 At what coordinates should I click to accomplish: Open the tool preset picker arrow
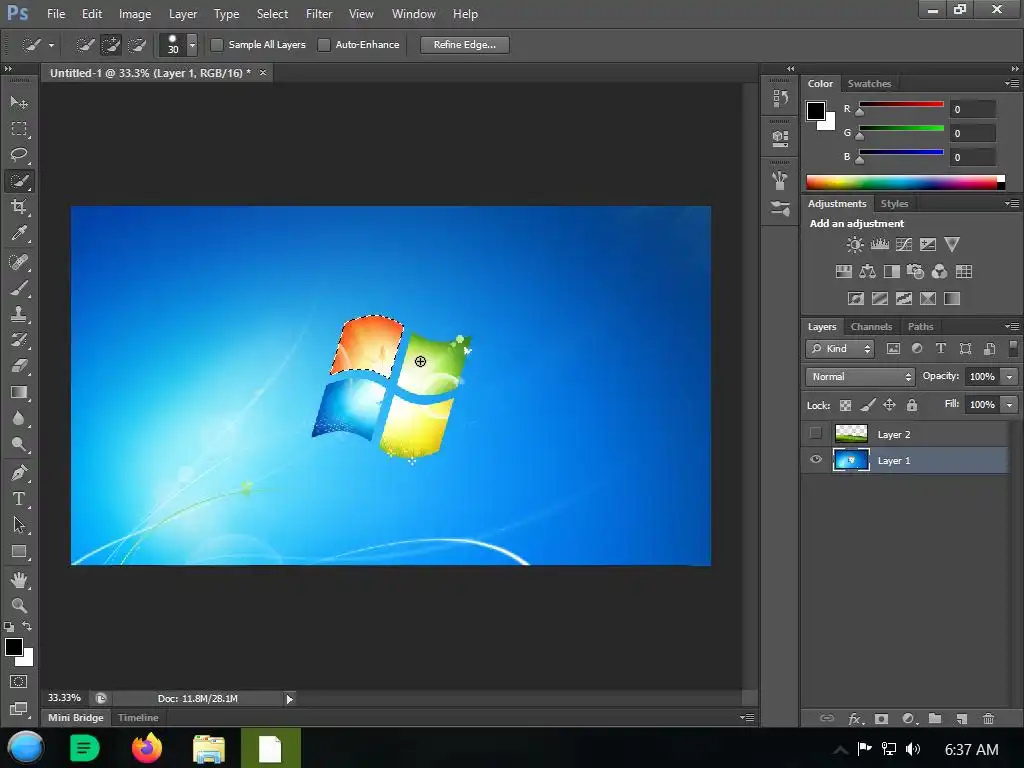(x=51, y=45)
